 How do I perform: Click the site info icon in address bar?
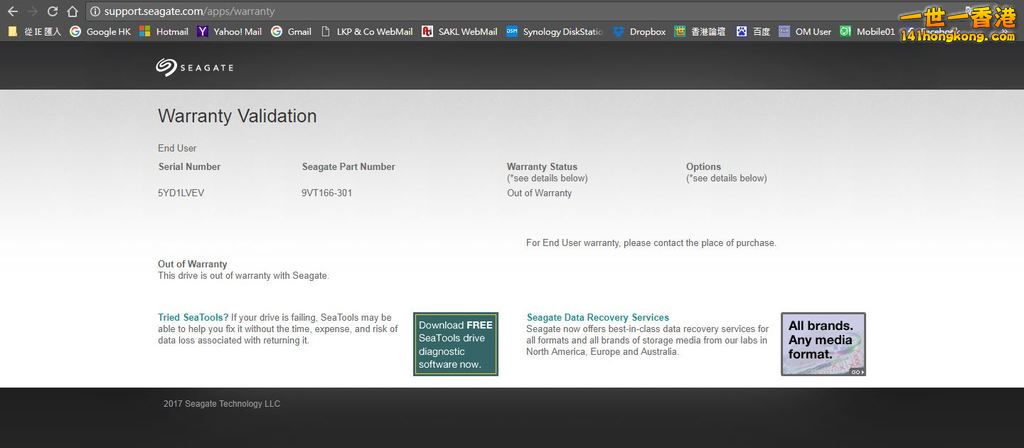coord(95,11)
